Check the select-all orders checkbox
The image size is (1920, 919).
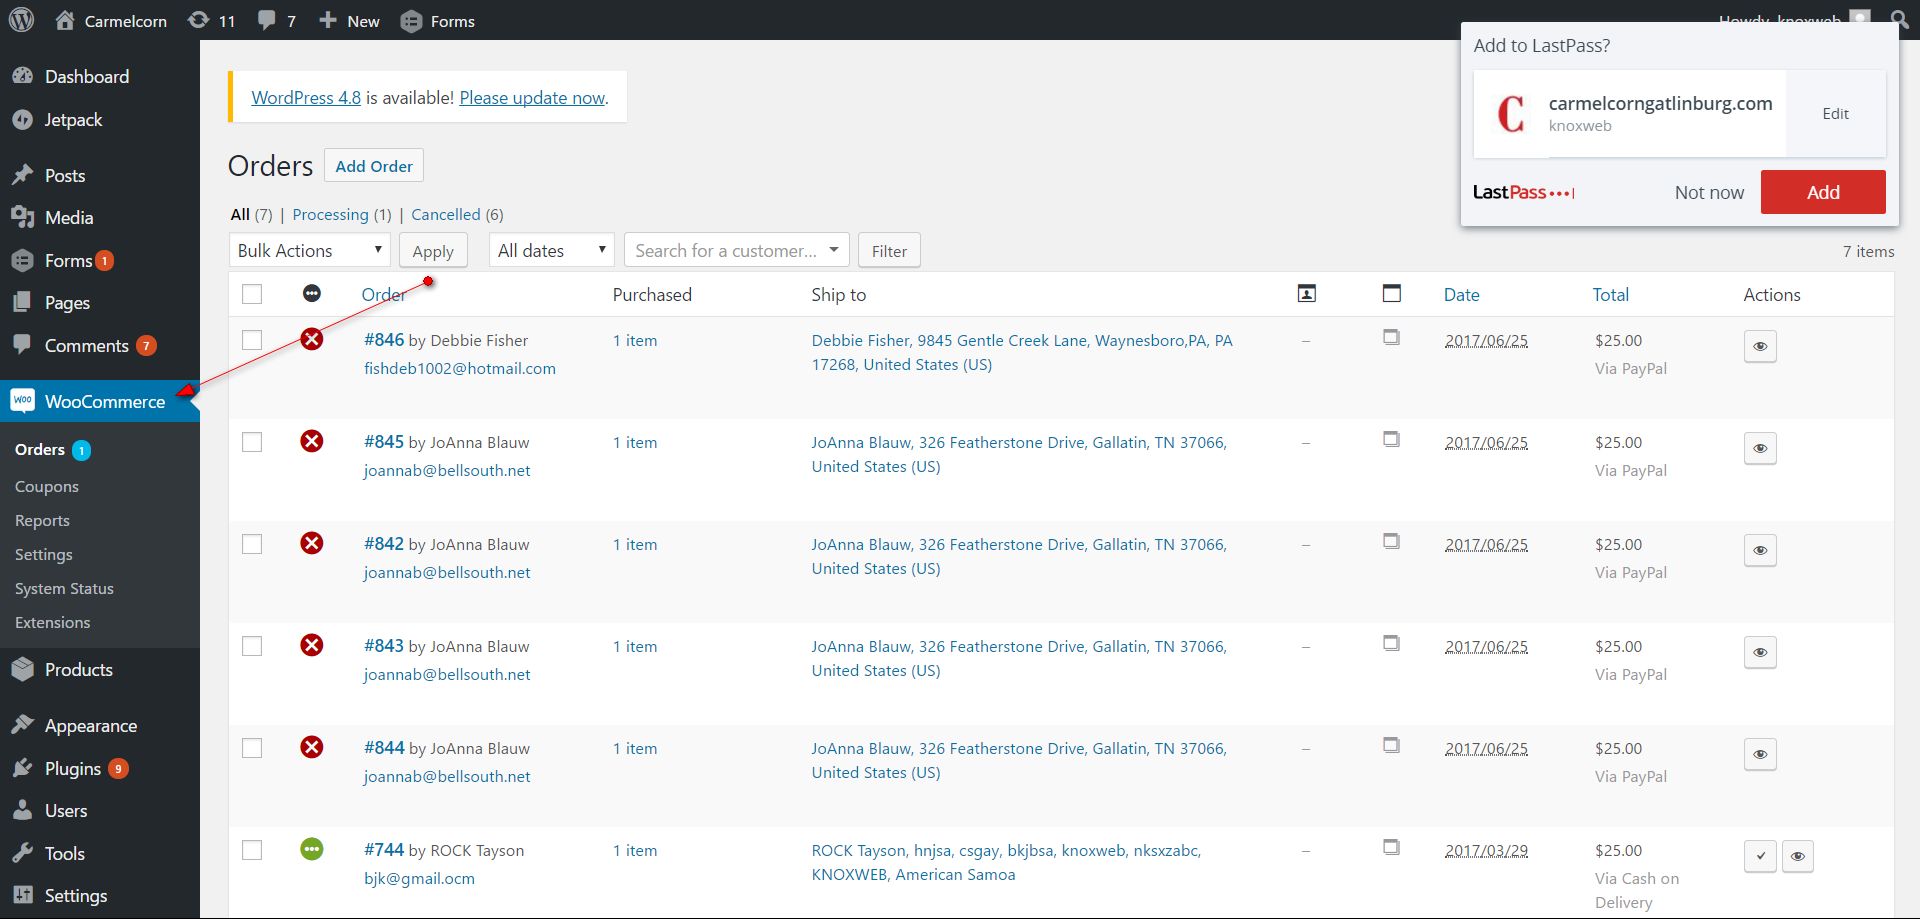252,294
